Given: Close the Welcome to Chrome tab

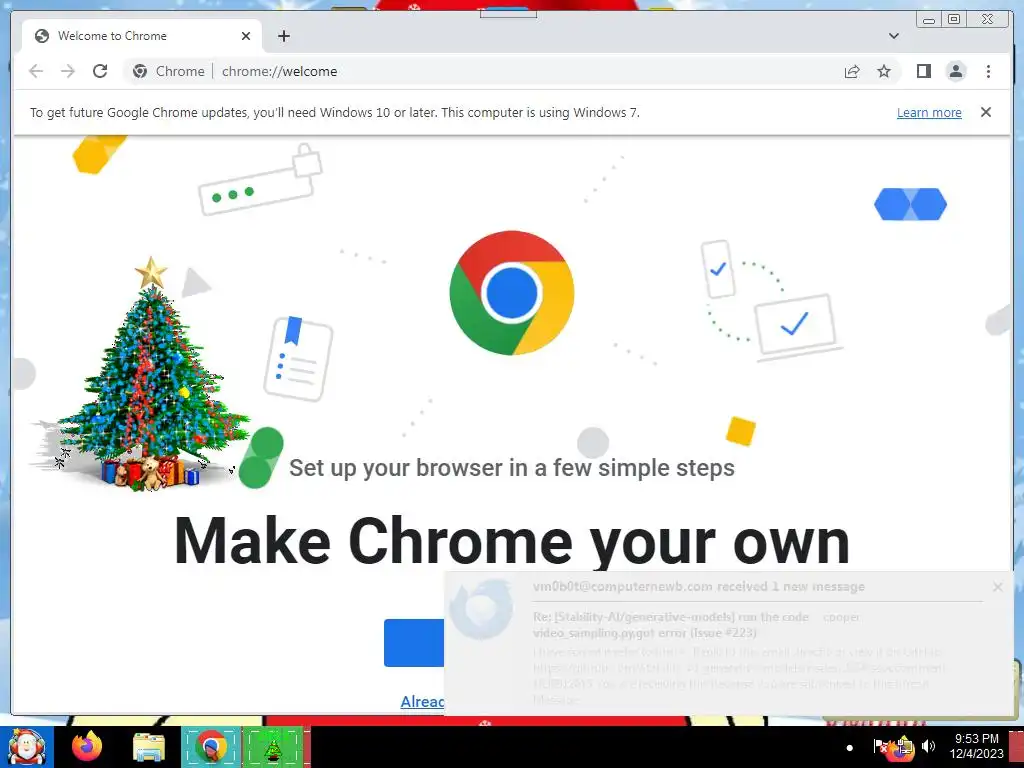Looking at the screenshot, I should tap(246, 36).
